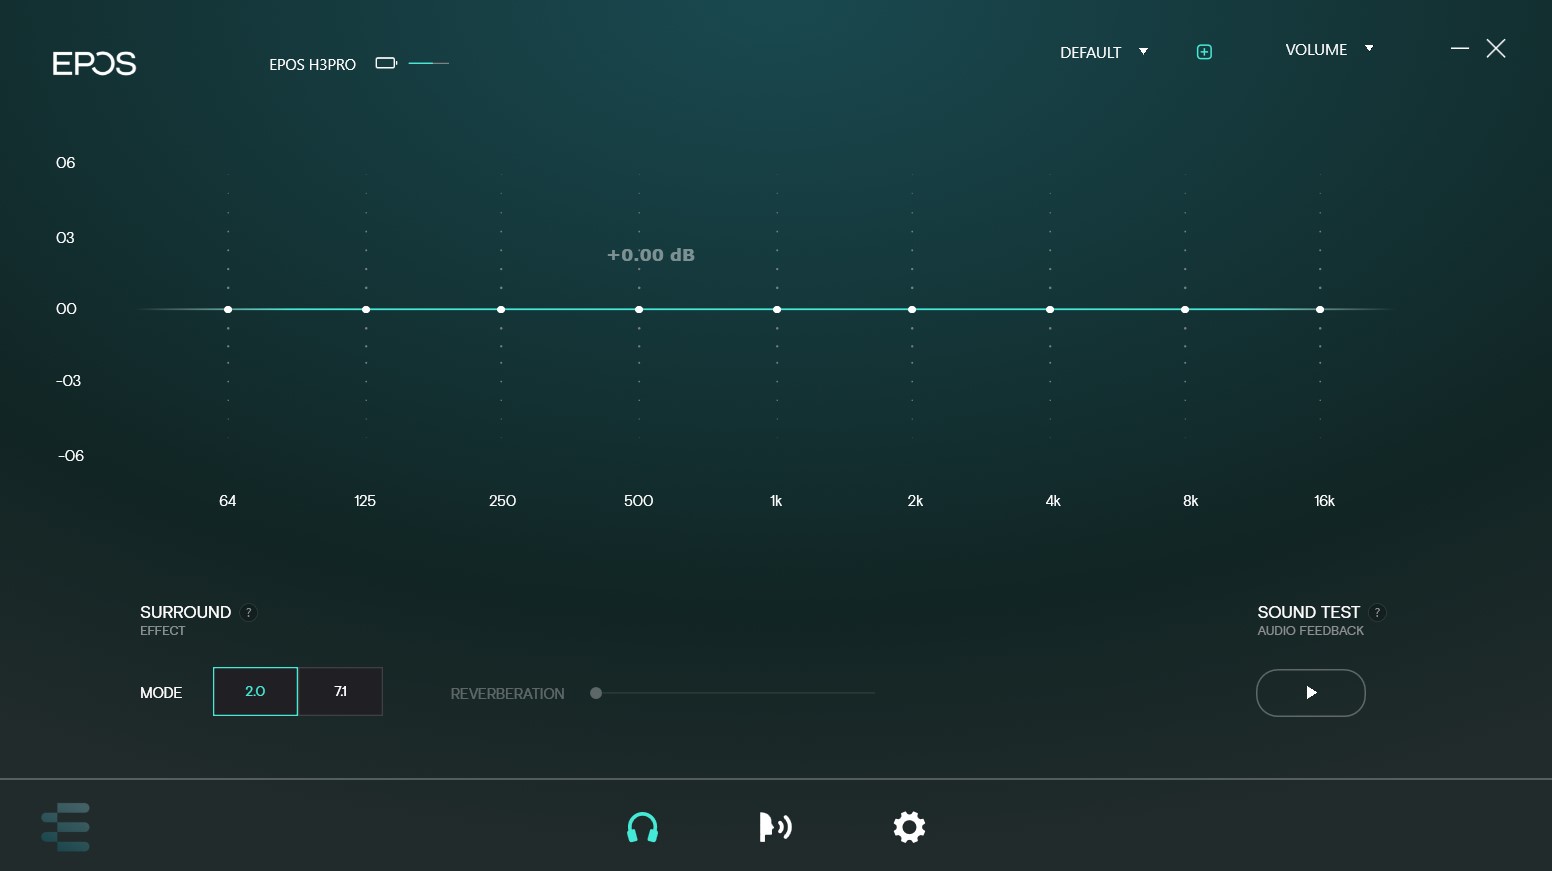Click the Sound Test help icon
This screenshot has width=1552, height=871.
pos(1377,613)
